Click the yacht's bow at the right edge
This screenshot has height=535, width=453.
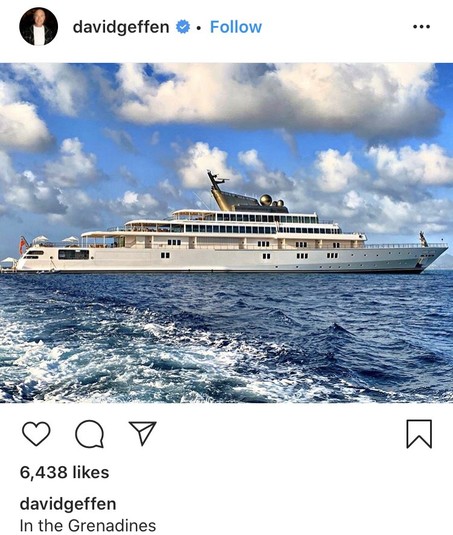(x=433, y=256)
